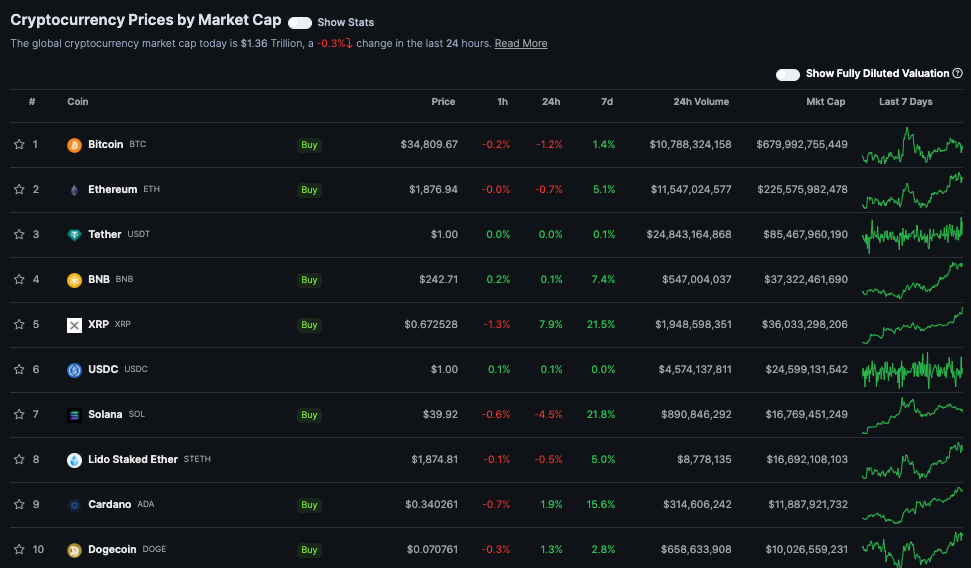
Task: Click the Lido Staked Ether logo icon
Action: tap(74, 460)
